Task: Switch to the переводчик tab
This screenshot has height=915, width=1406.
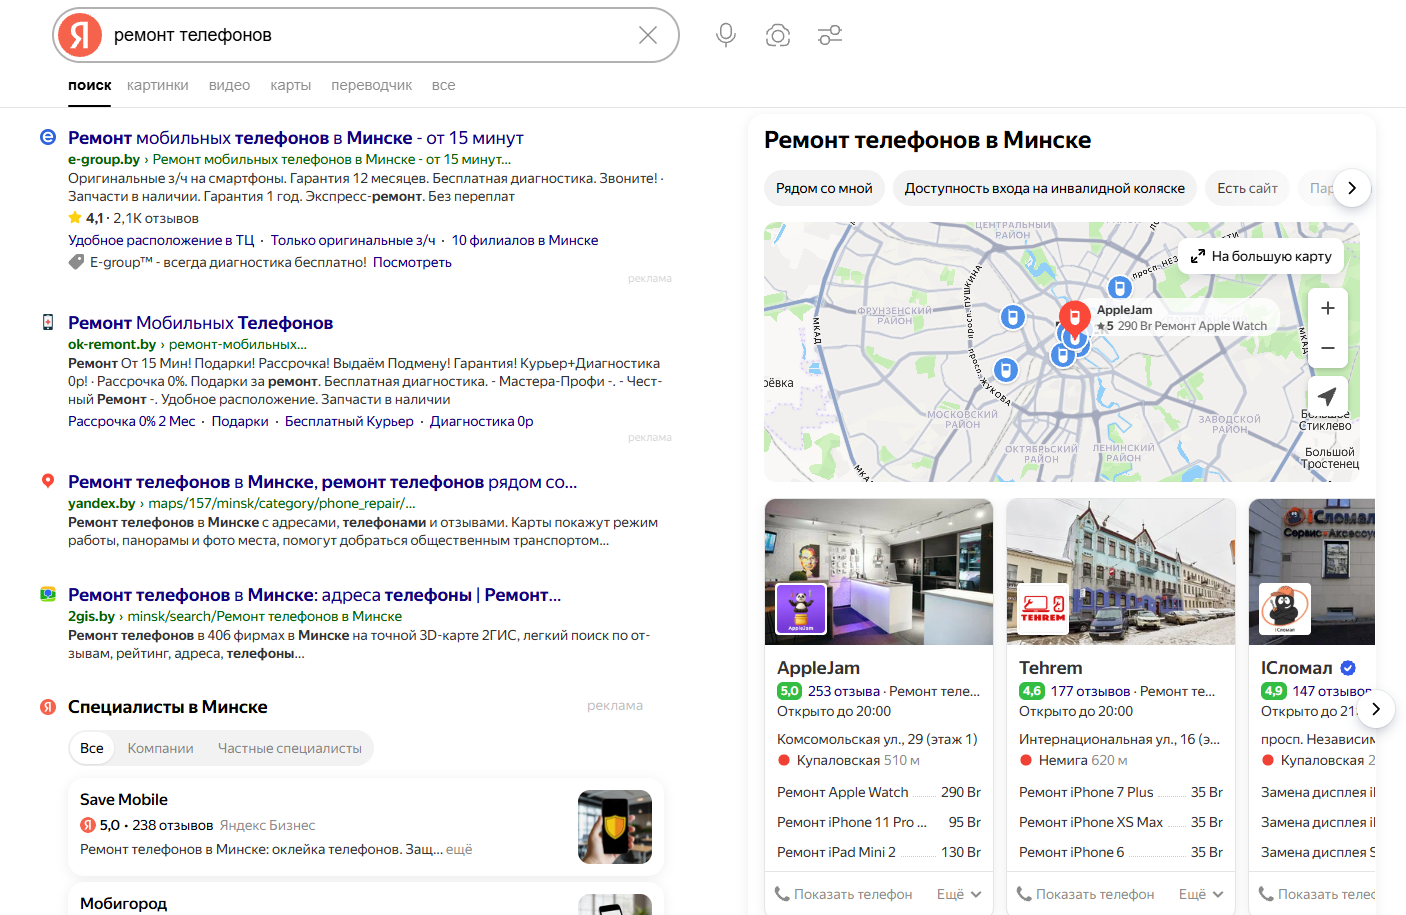Action: pyautogui.click(x=372, y=85)
